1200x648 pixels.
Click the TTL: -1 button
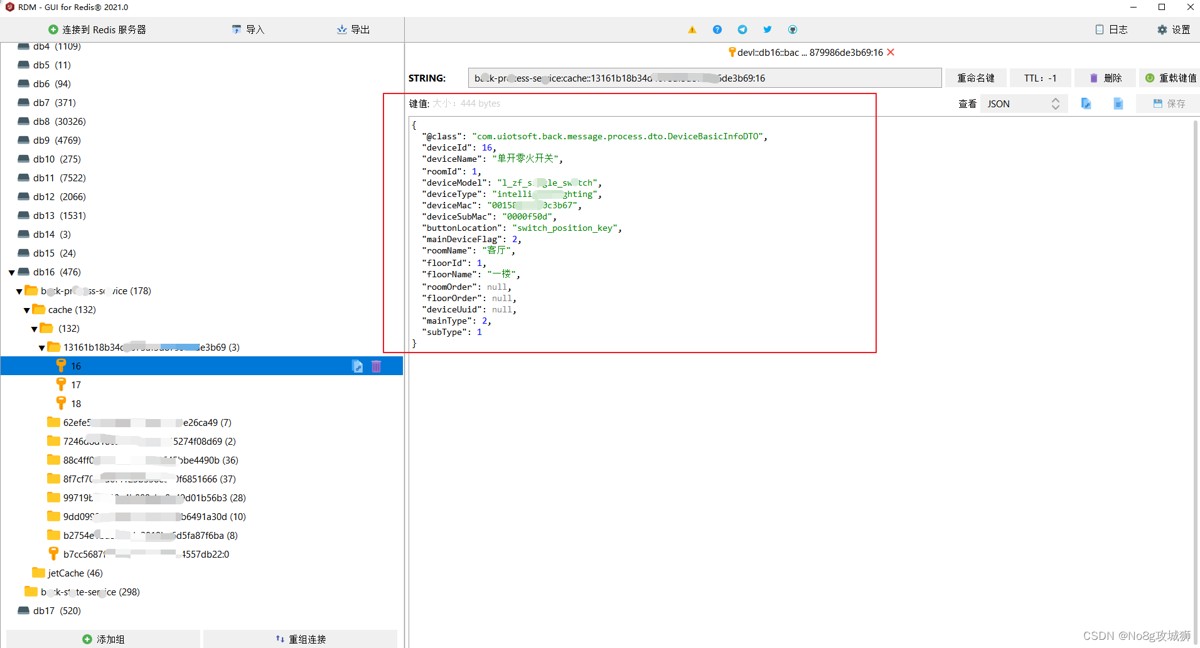(x=1040, y=78)
